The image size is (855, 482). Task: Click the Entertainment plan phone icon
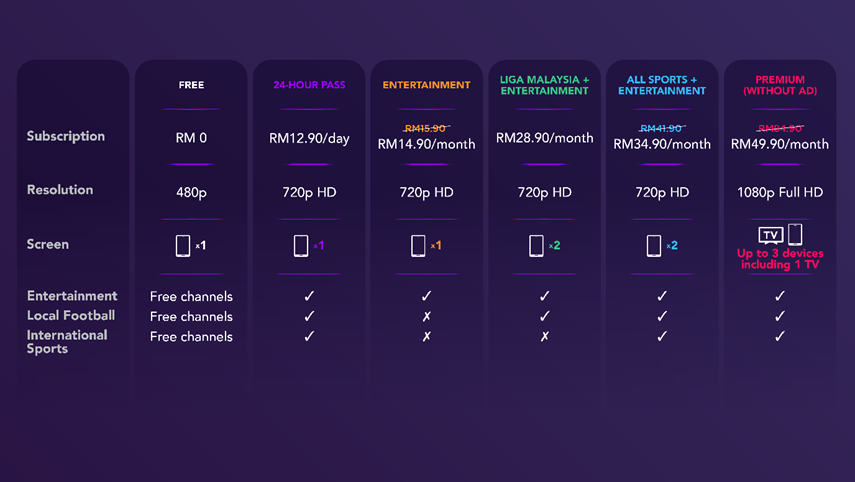[418, 246]
